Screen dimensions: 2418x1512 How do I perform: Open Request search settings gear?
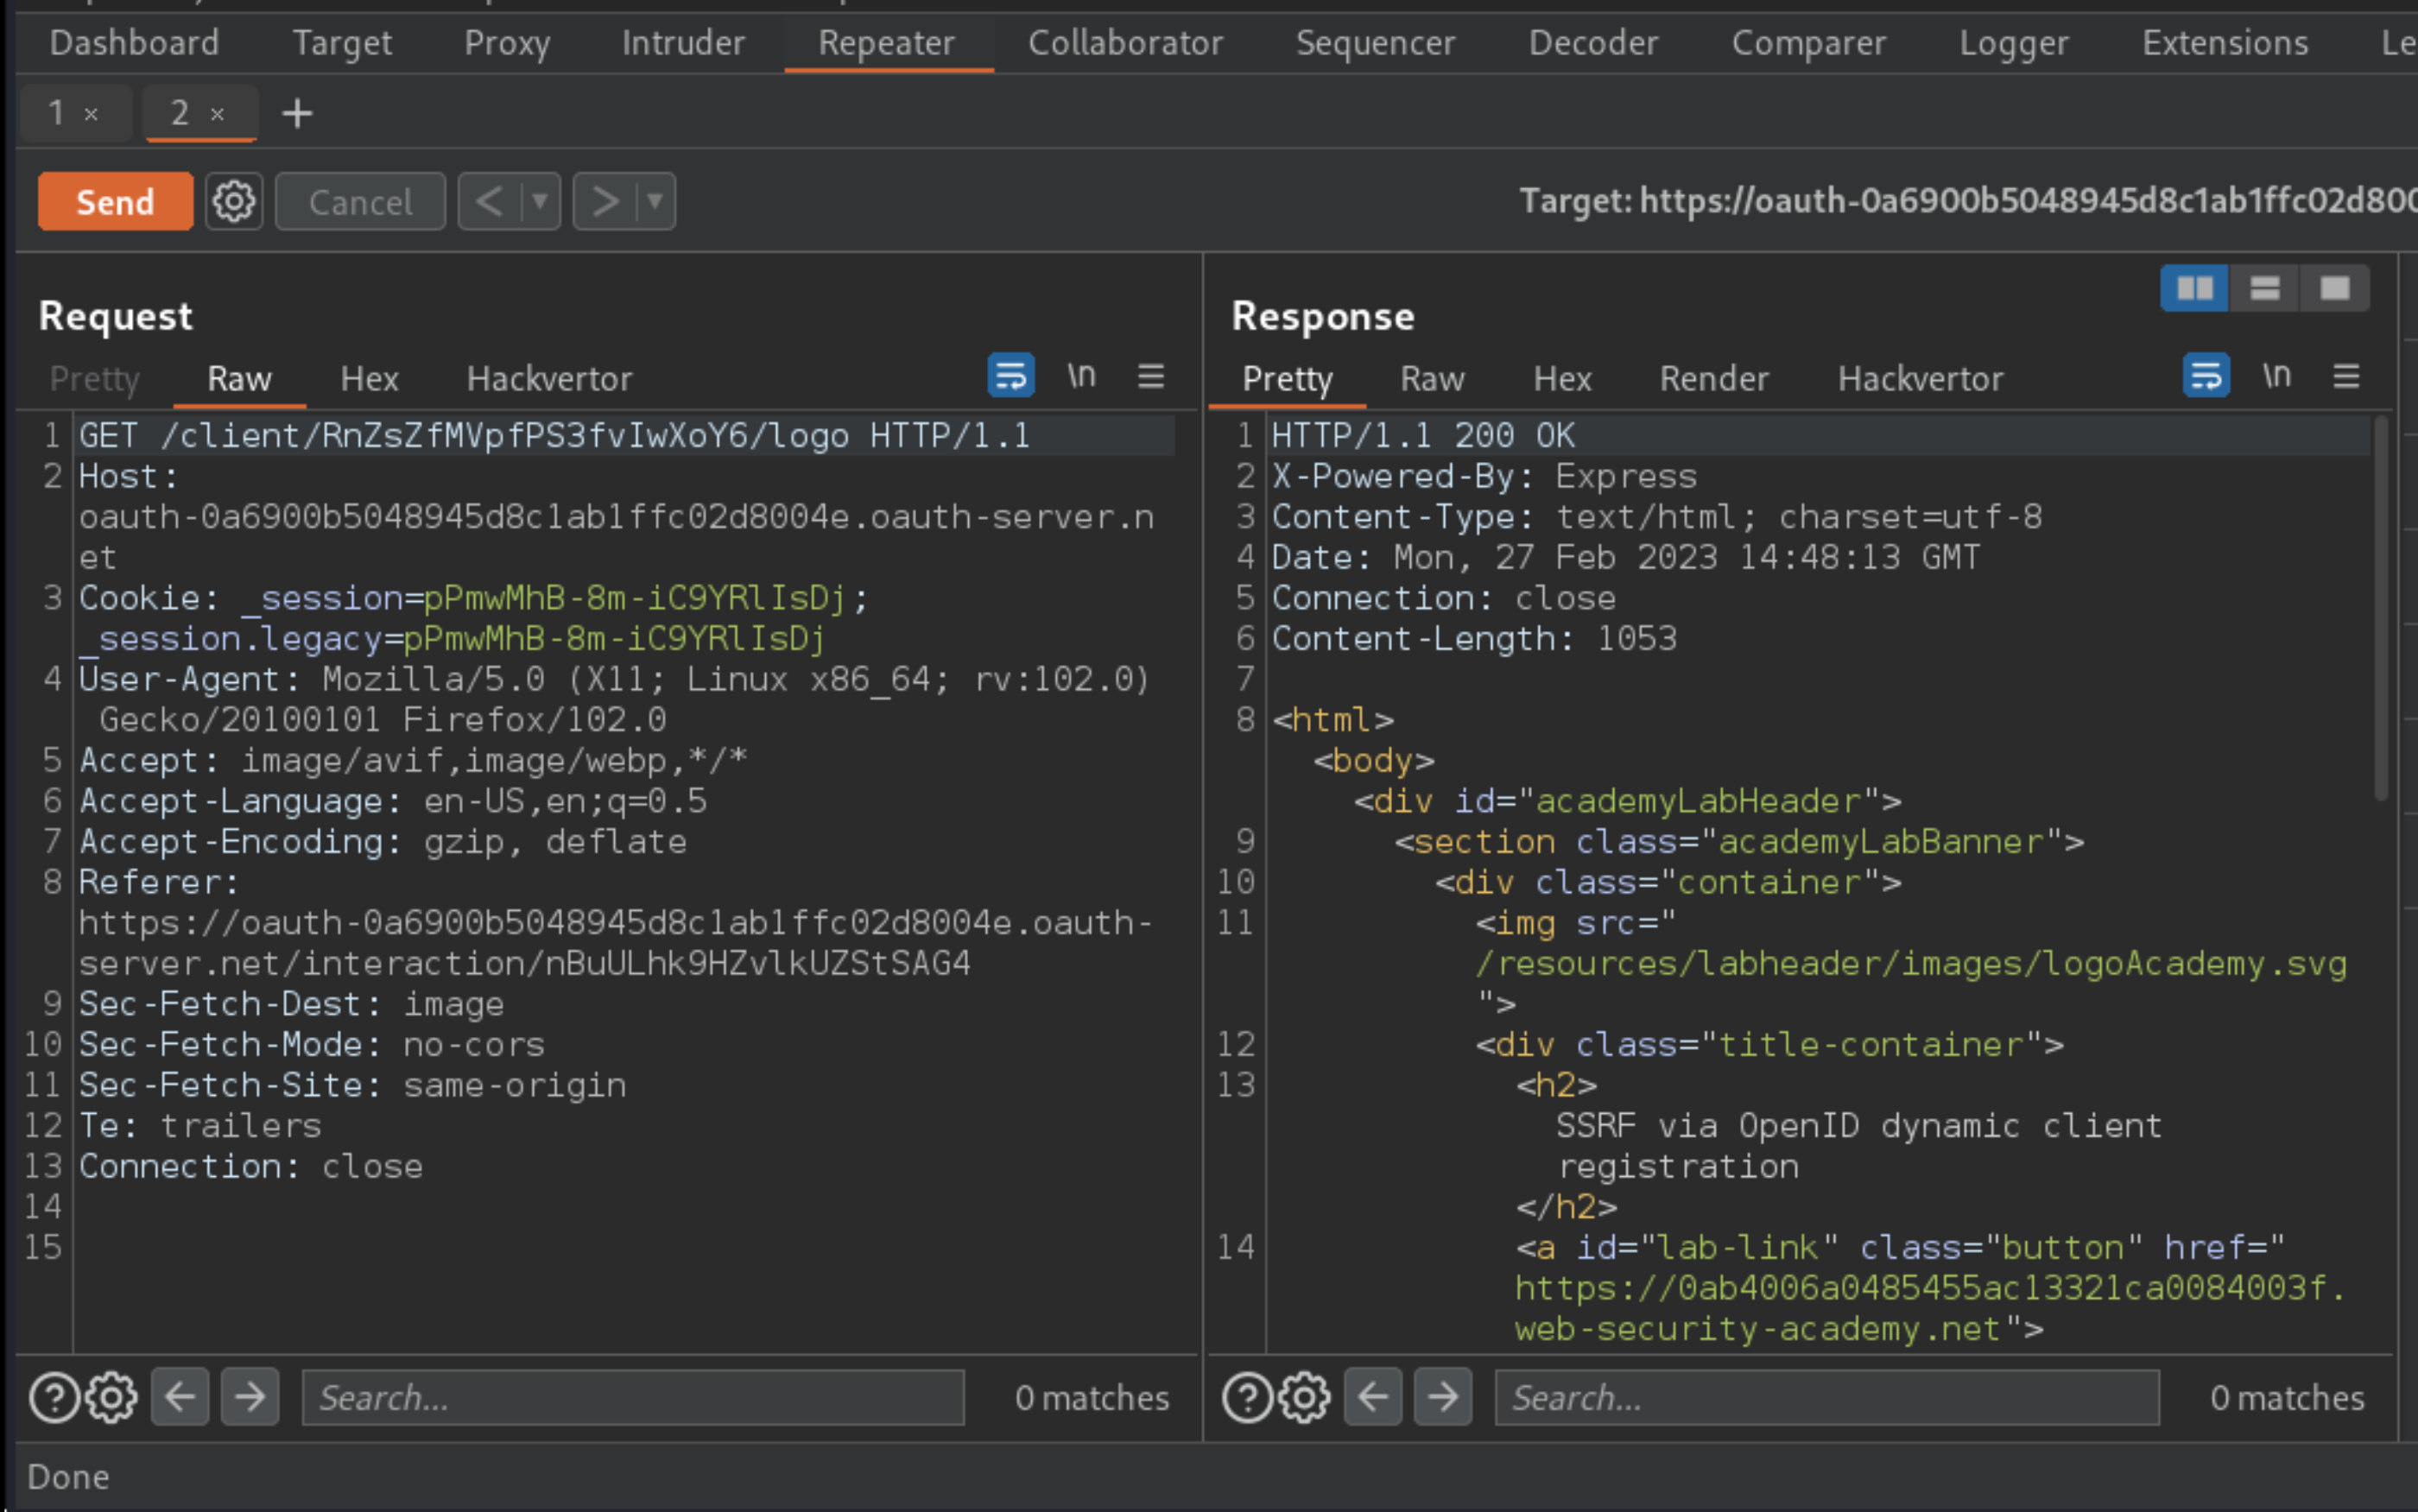111,1397
